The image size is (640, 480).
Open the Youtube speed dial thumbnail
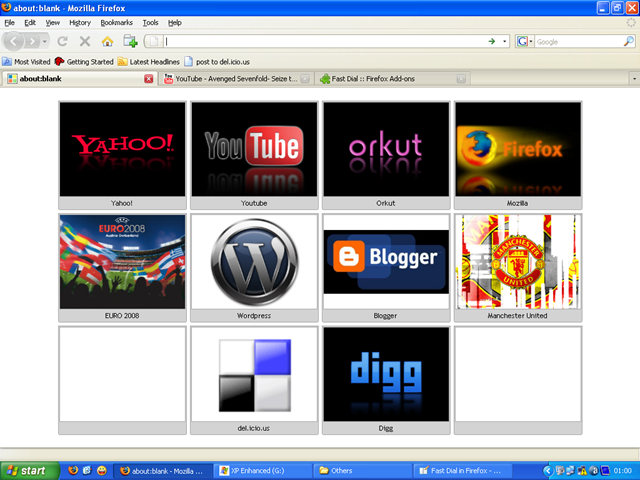pyautogui.click(x=254, y=155)
